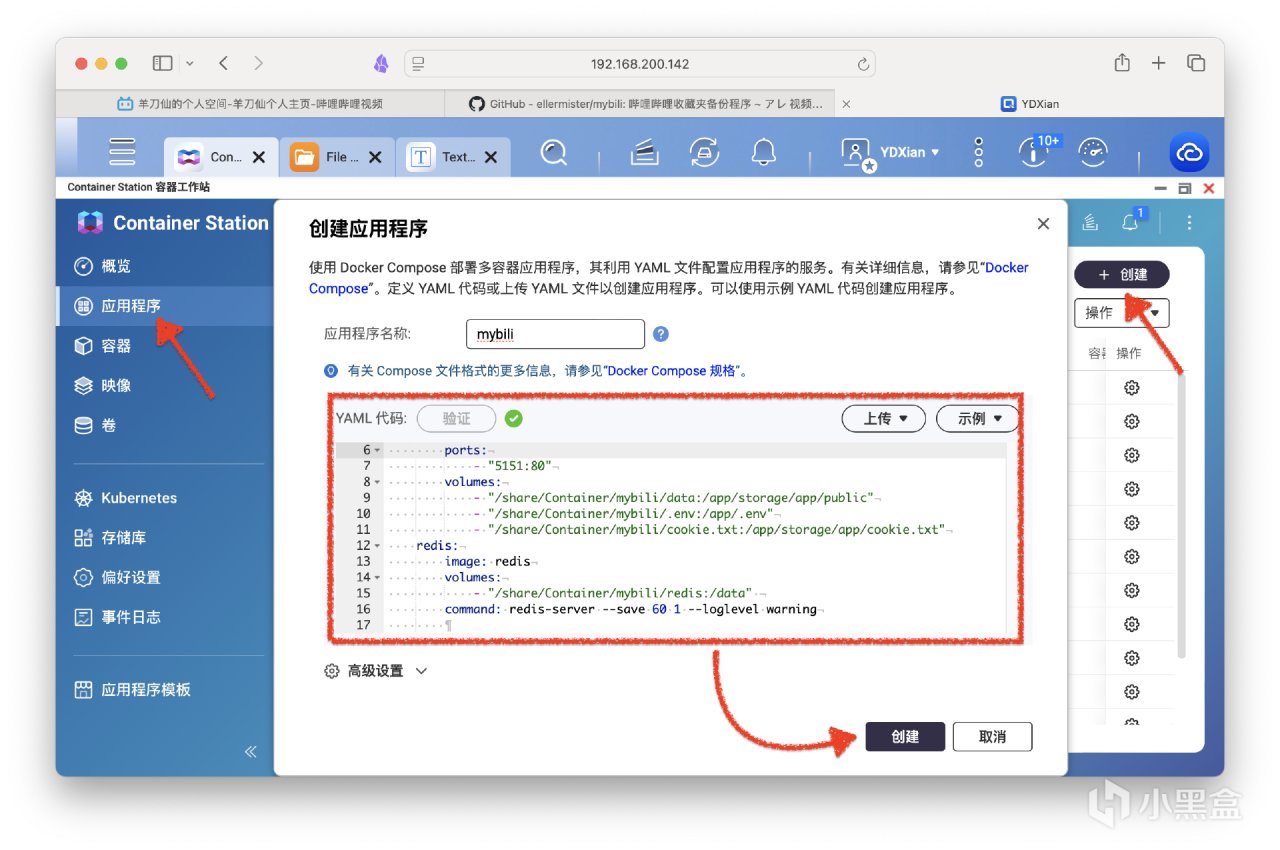Switch to the YDXian browser tab

[x=1030, y=103]
